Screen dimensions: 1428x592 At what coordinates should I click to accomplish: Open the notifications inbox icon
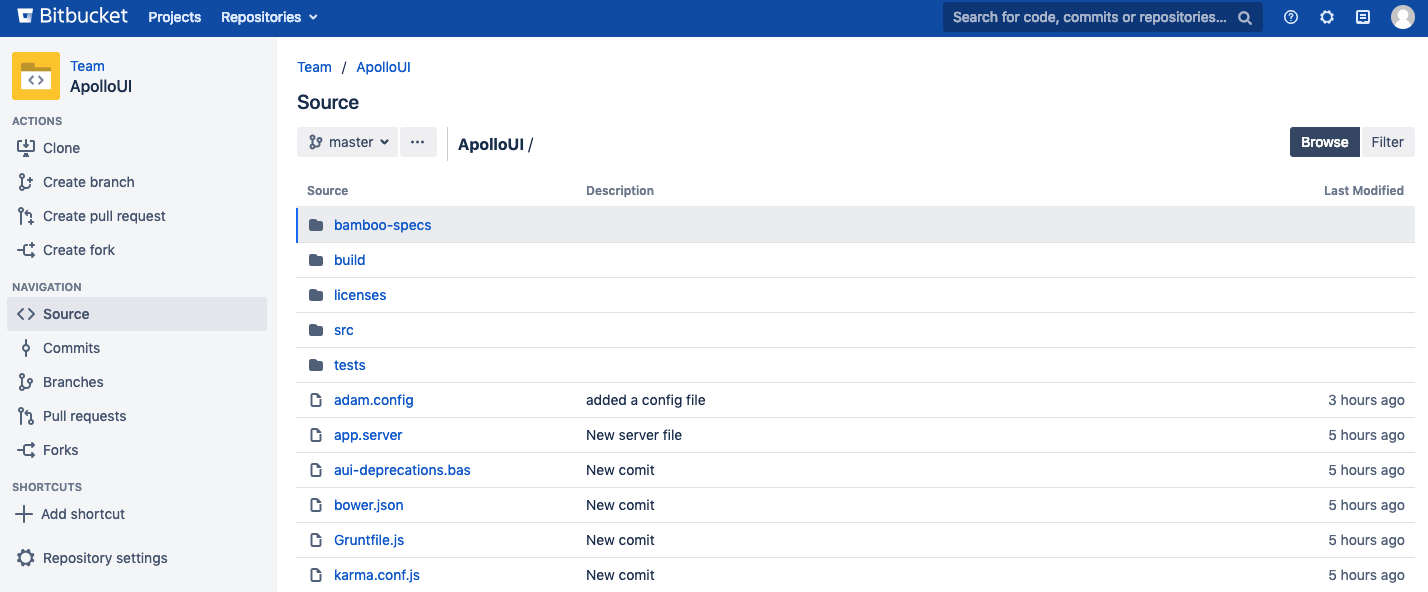coord(1363,17)
